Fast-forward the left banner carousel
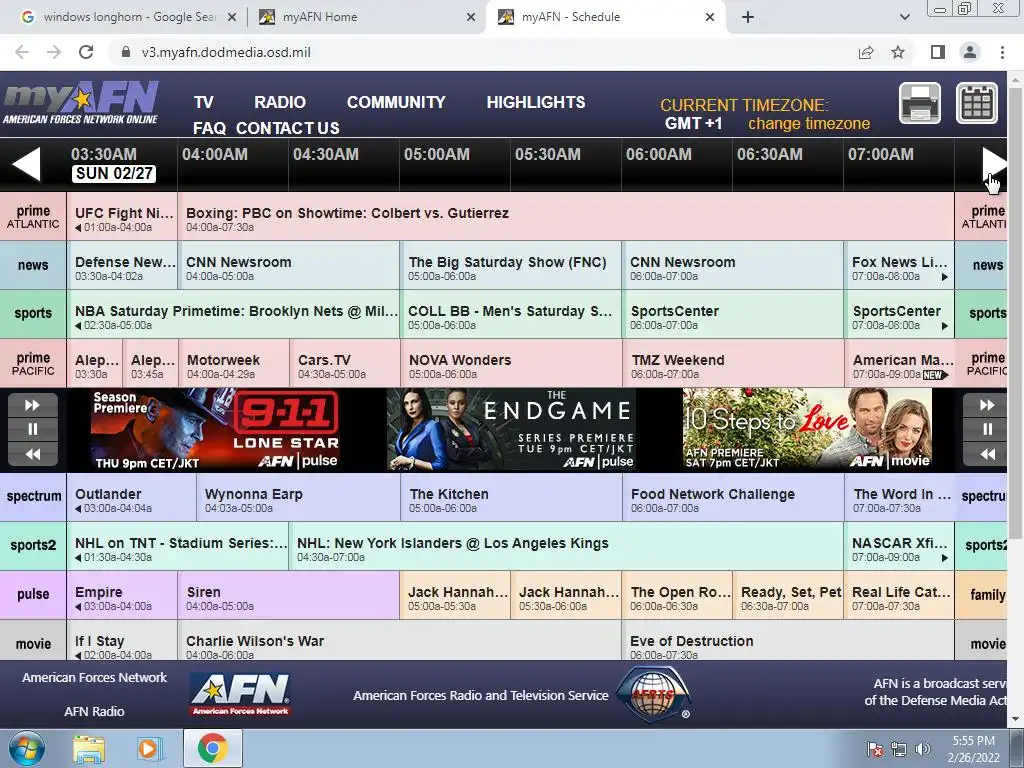This screenshot has height=768, width=1024. (x=33, y=406)
